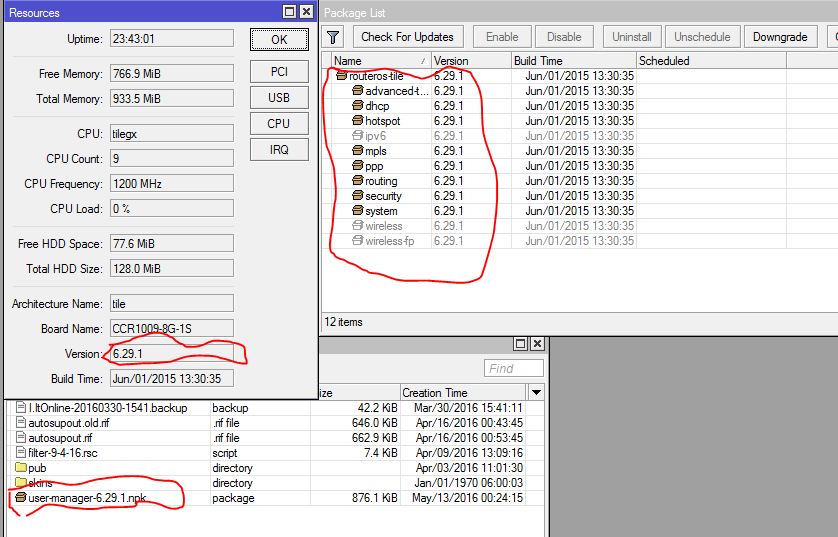This screenshot has width=838, height=537.
Task: Click autosupout.rif file icon
Action: click(x=21, y=438)
